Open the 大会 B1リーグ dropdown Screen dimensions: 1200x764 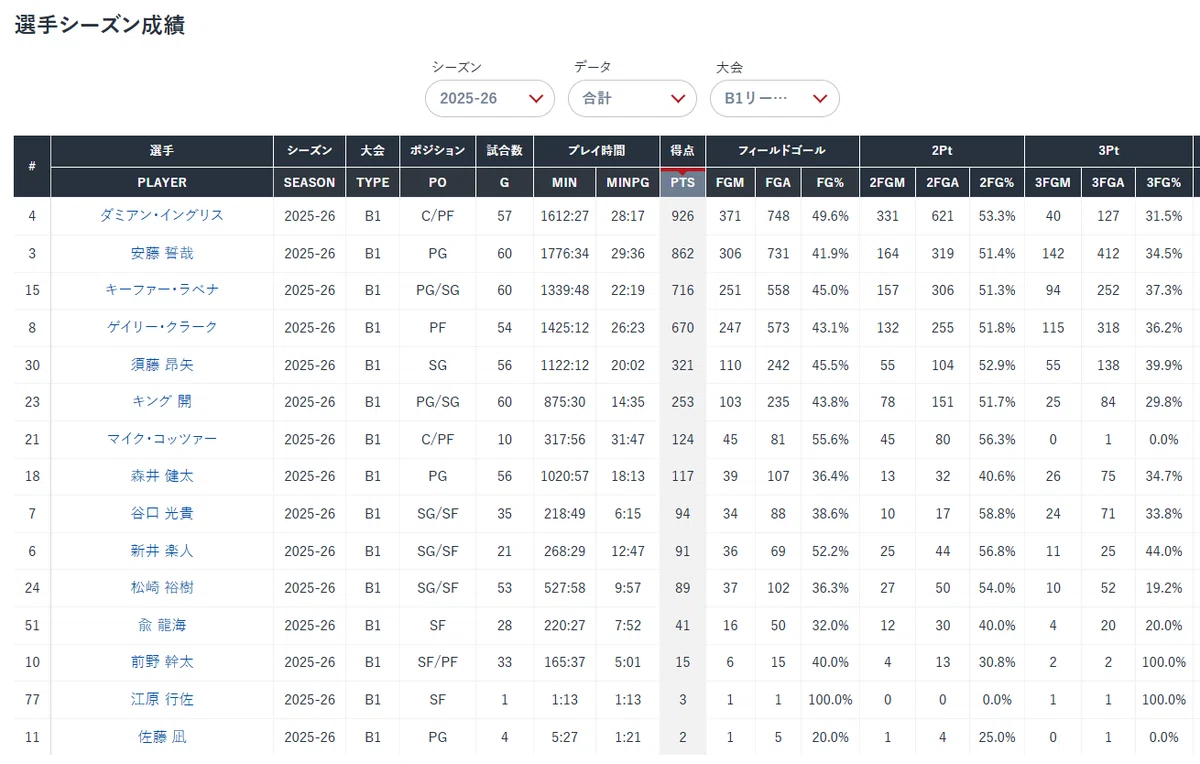[x=775, y=98]
